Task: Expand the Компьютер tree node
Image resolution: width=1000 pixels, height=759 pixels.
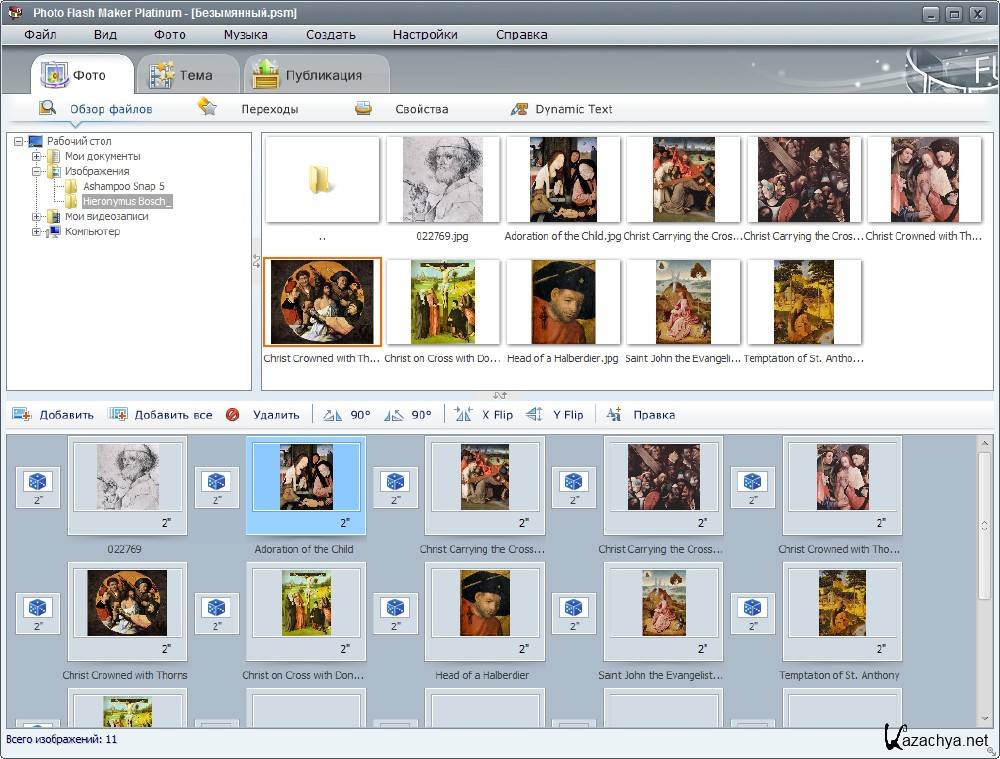Action: click(37, 232)
